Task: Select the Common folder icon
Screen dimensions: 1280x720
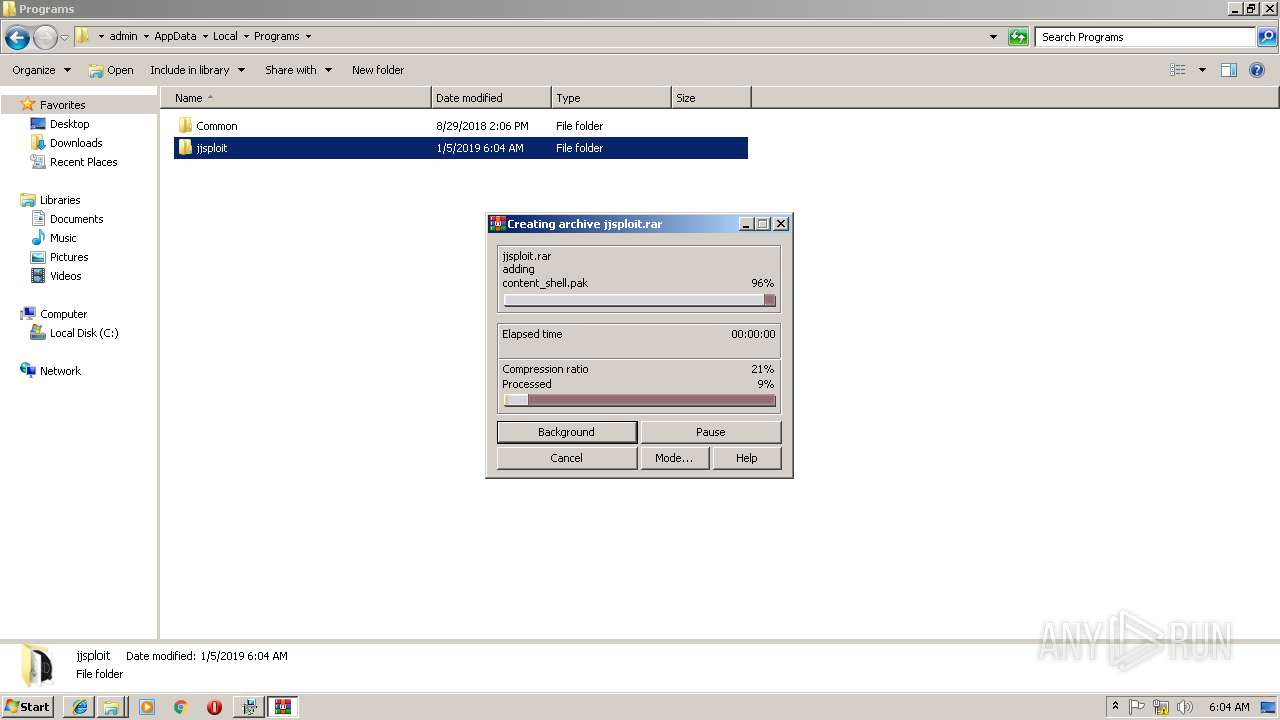Action: 185,126
